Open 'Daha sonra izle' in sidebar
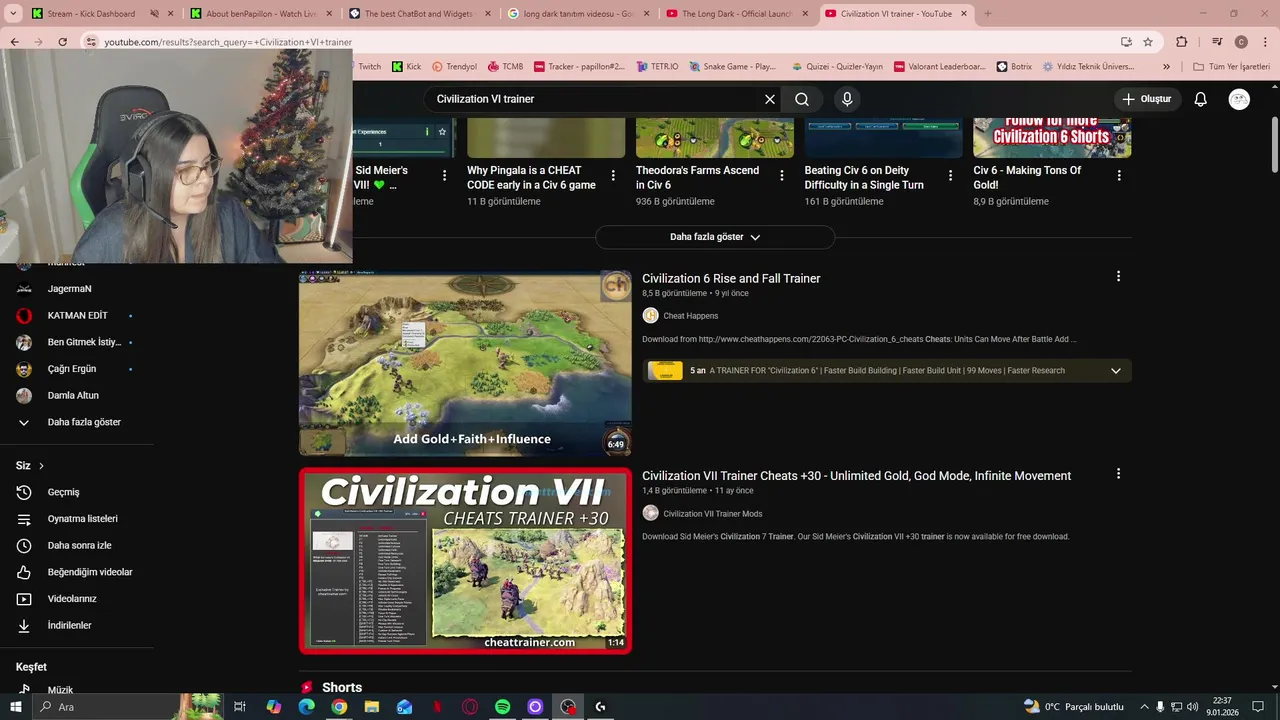1280x720 pixels. (x=77, y=546)
